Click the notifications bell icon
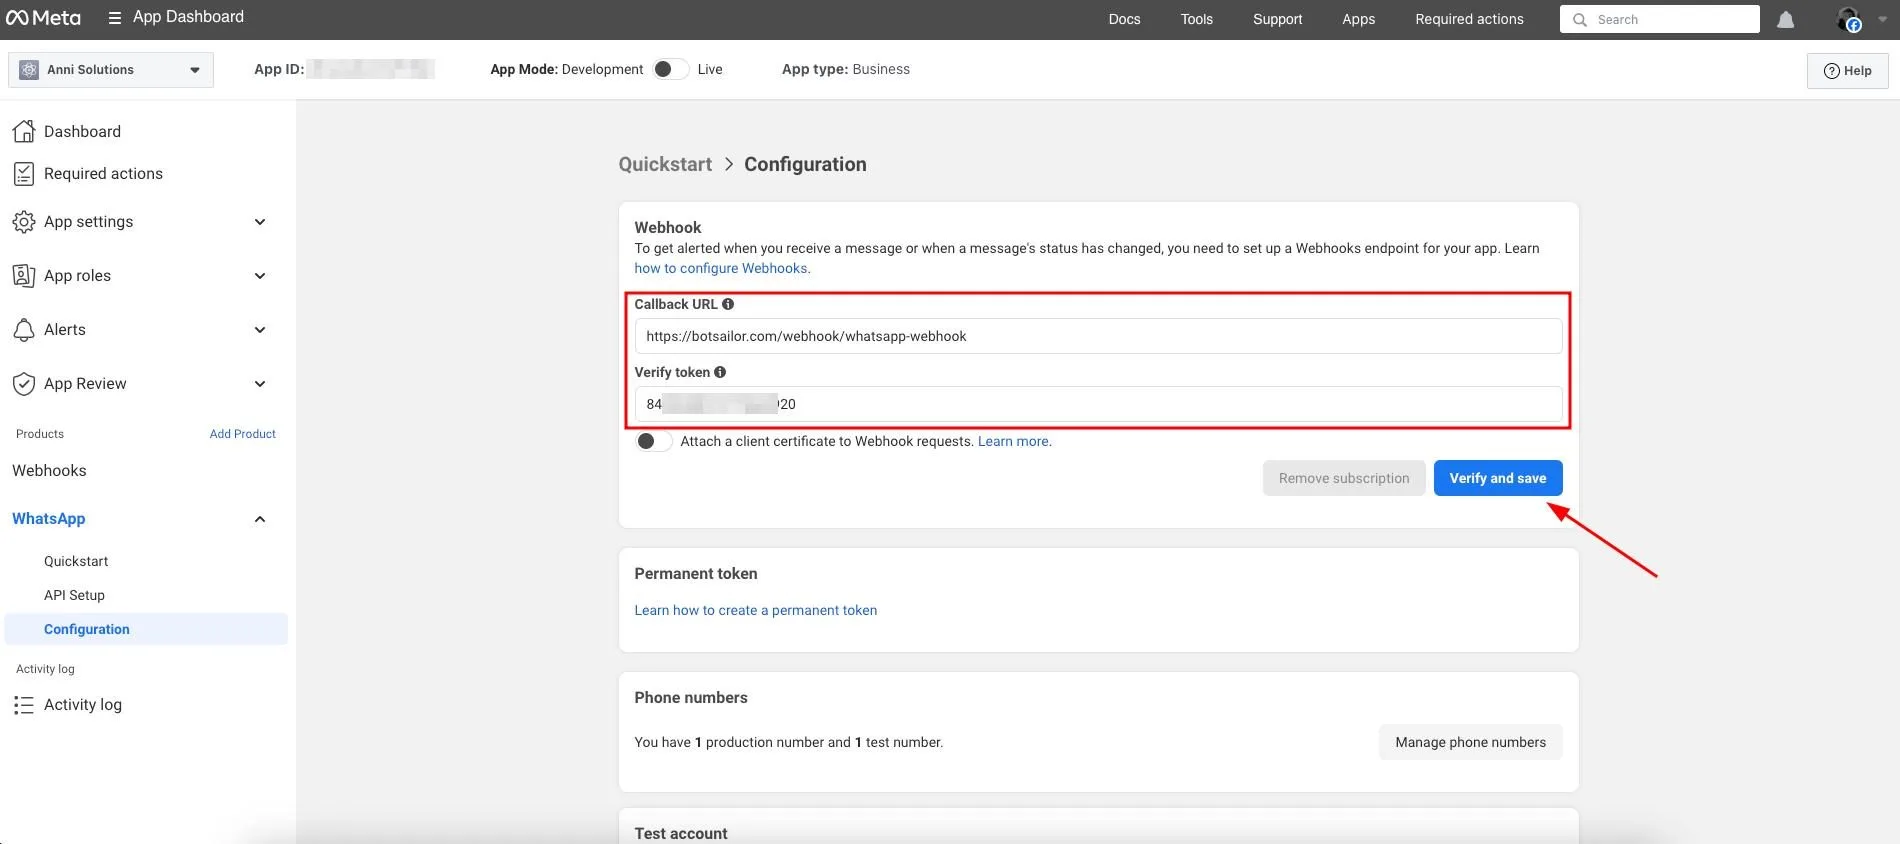 tap(1785, 19)
